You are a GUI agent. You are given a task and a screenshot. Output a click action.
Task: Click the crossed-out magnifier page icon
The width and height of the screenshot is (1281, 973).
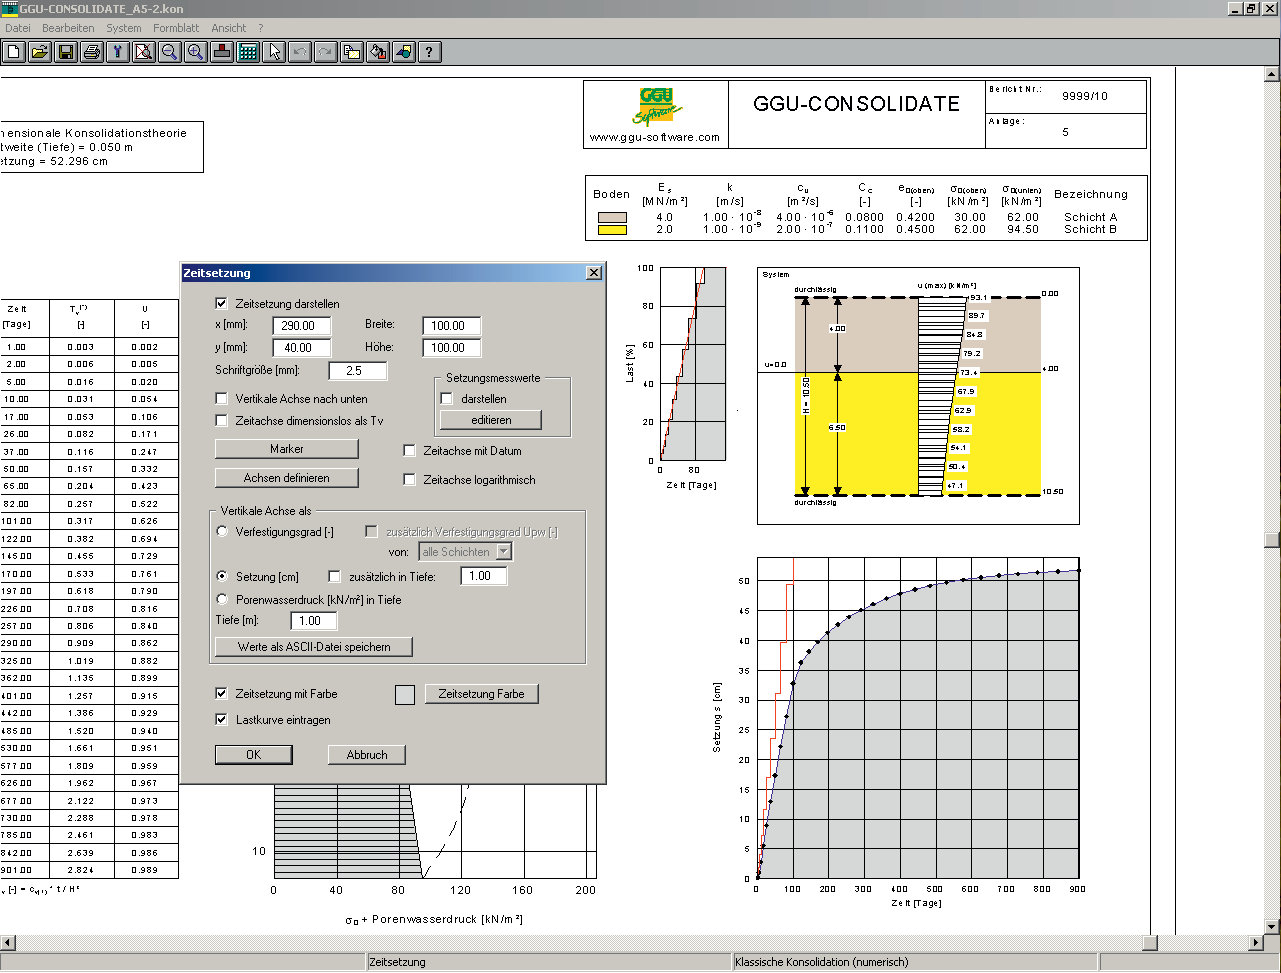(x=143, y=52)
